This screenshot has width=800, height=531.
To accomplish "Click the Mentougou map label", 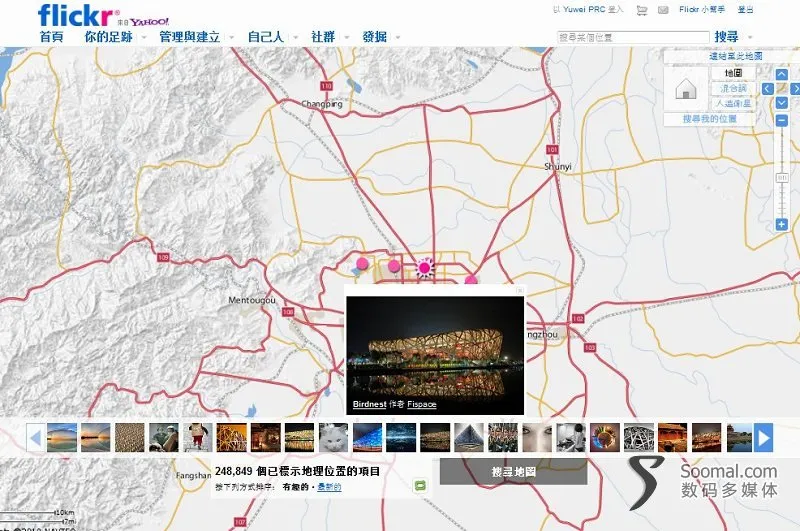I will [252, 300].
